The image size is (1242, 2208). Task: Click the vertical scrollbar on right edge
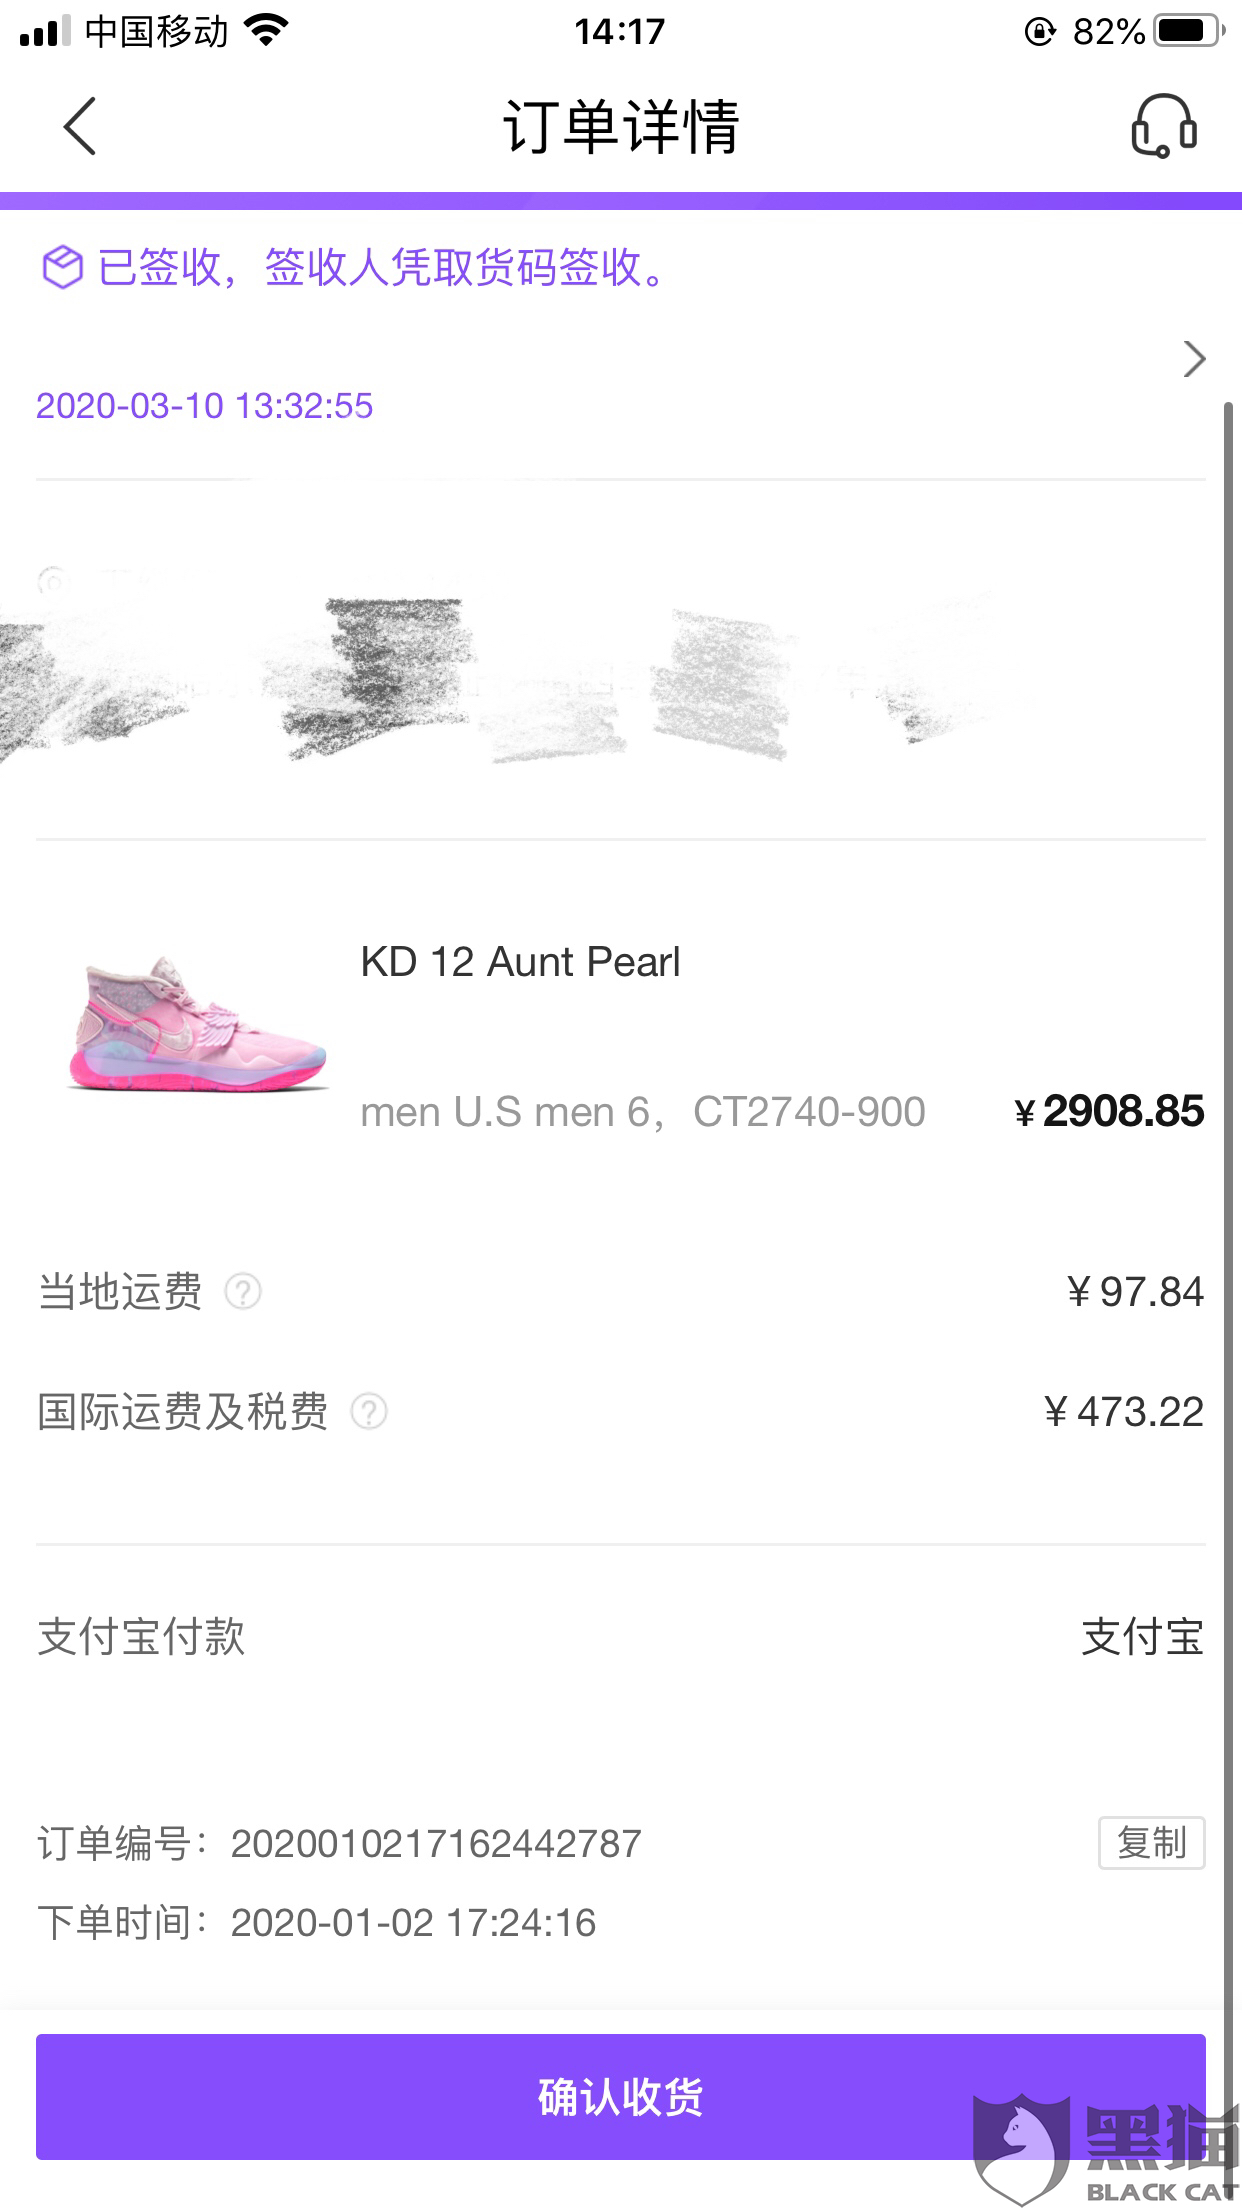1228,1200
